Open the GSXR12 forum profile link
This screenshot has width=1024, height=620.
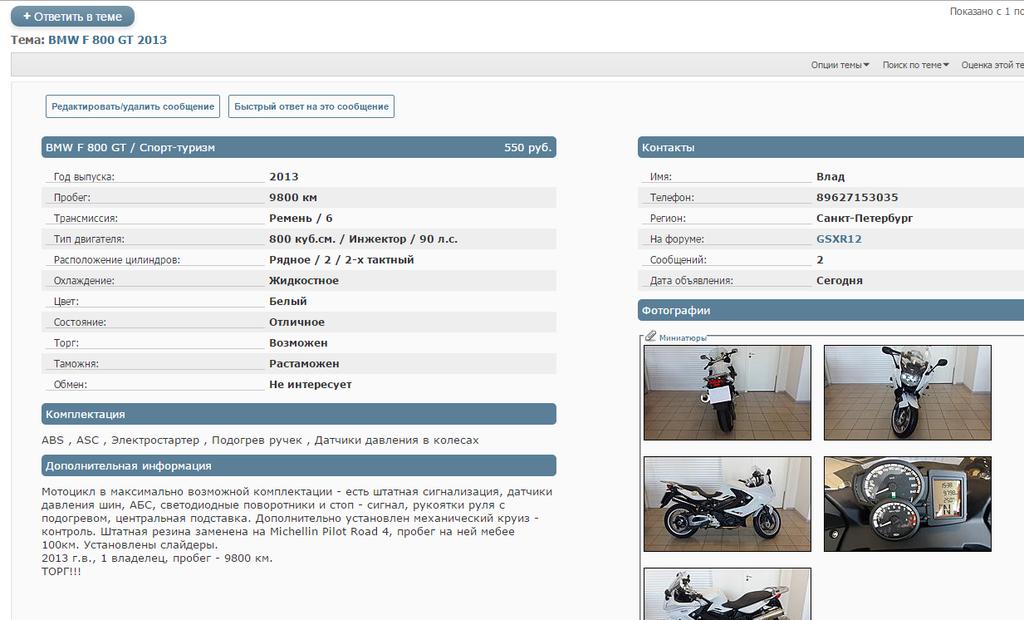click(838, 239)
